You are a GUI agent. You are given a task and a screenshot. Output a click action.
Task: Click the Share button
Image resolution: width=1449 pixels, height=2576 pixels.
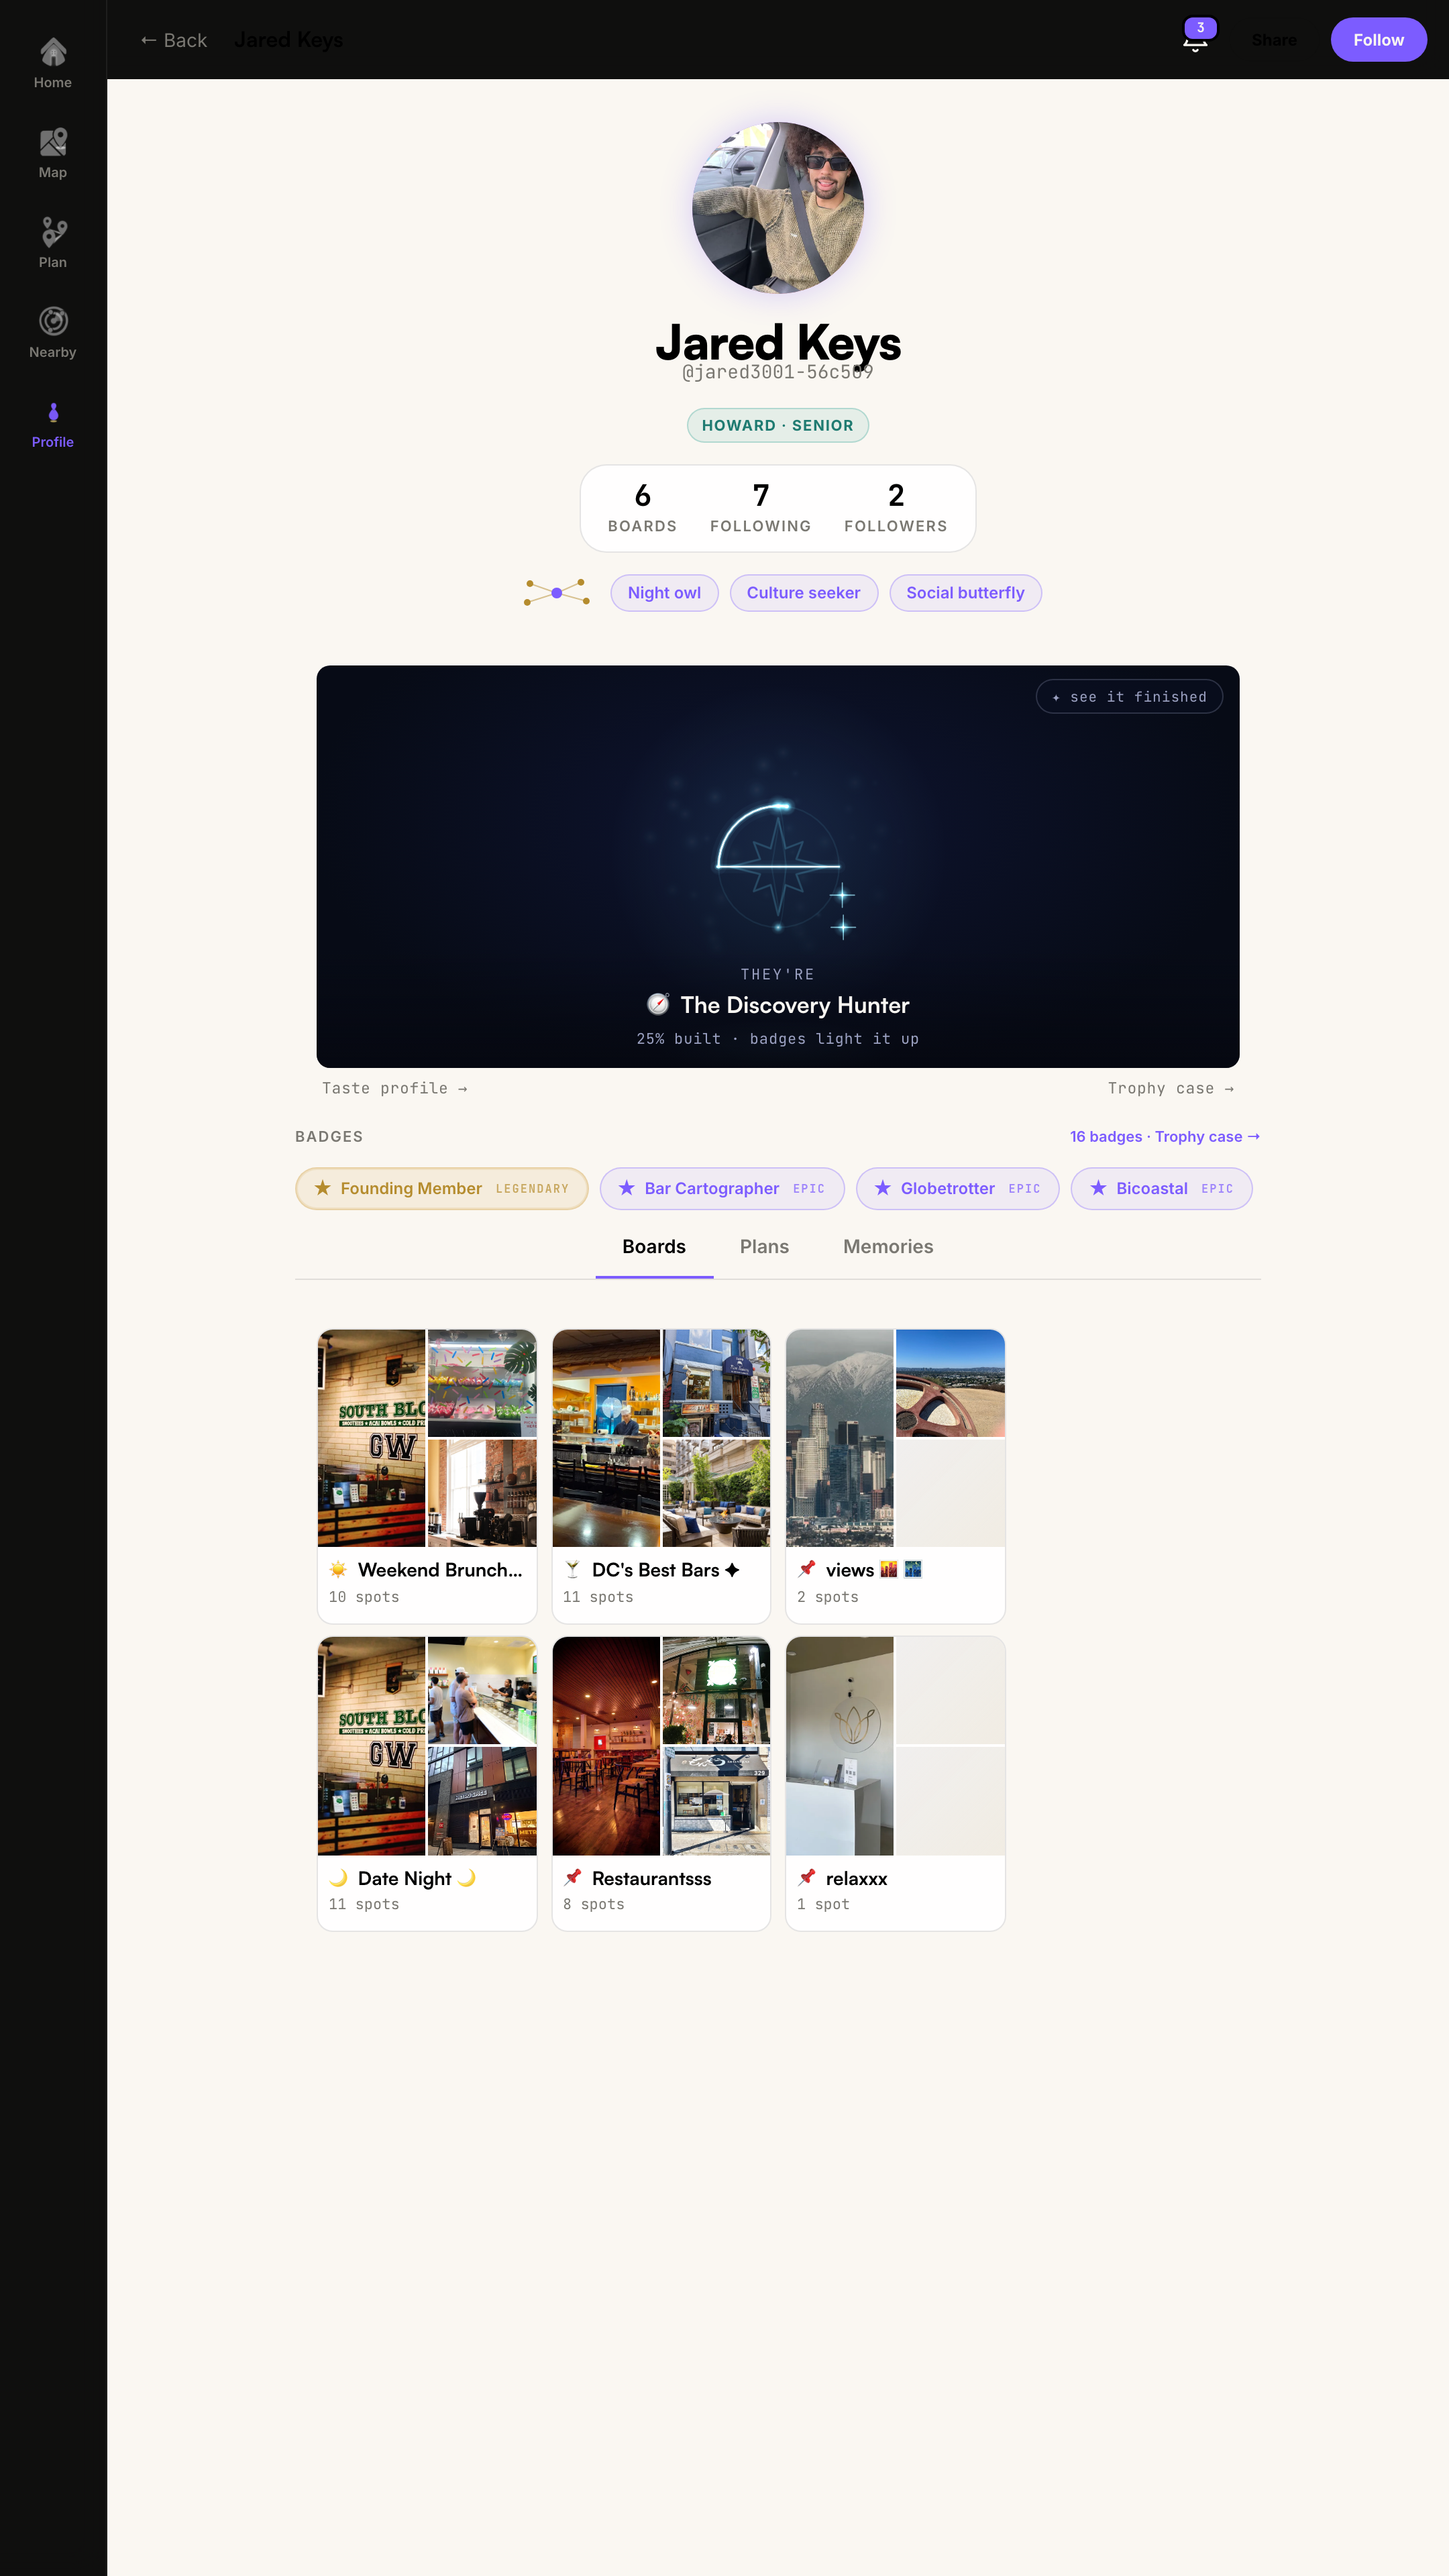1274,40
